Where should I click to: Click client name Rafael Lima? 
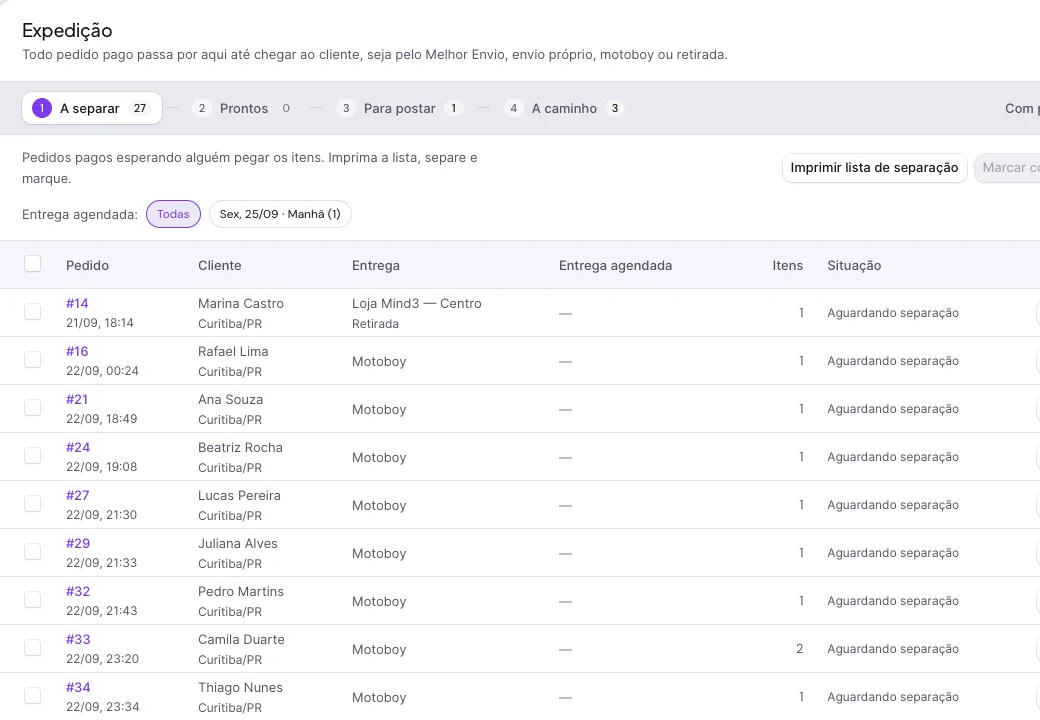point(233,351)
